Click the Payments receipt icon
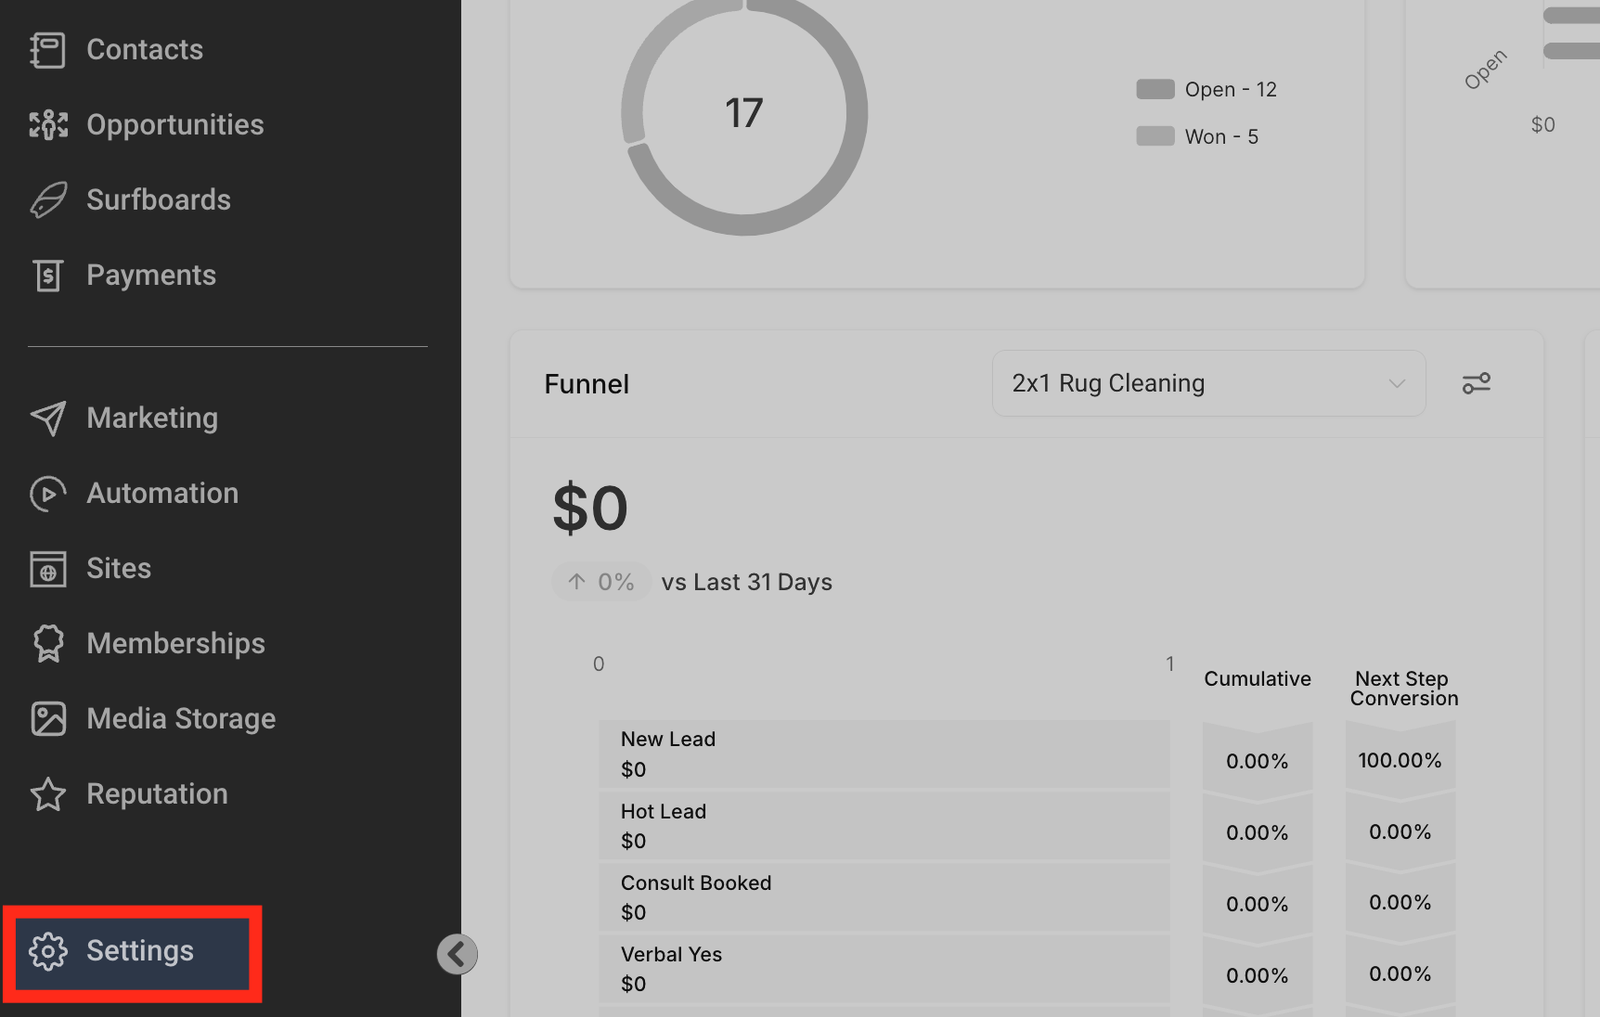The height and width of the screenshot is (1017, 1600). (47, 275)
